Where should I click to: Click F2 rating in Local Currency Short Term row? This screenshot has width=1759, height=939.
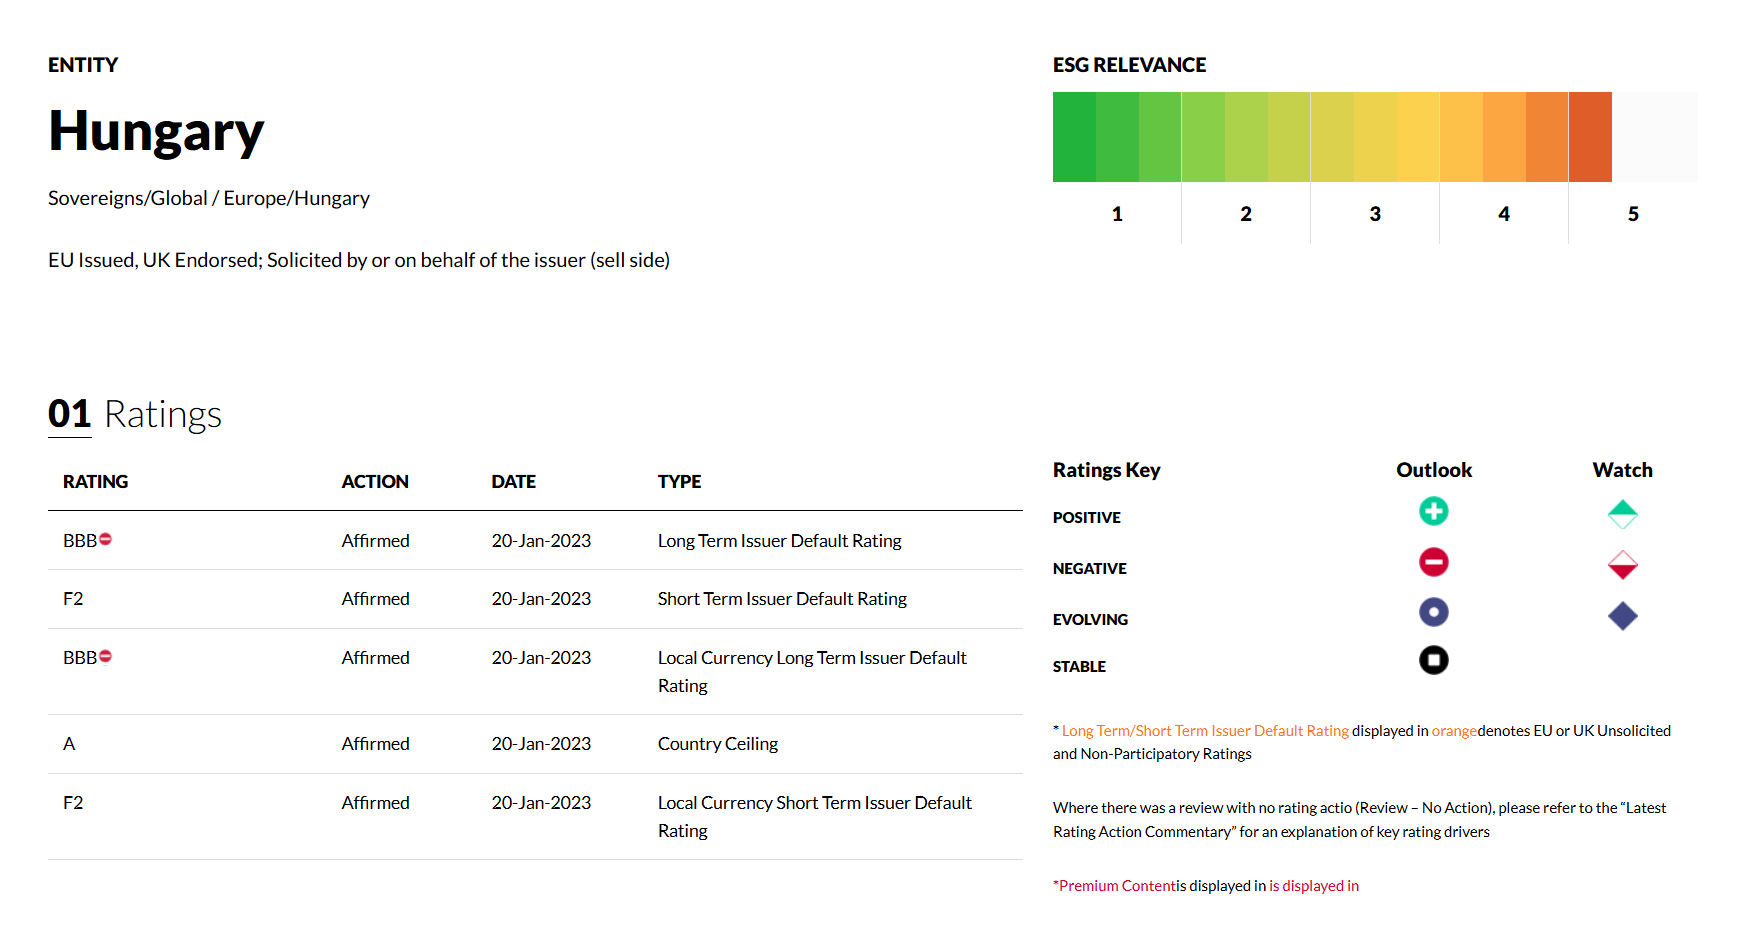coord(73,803)
